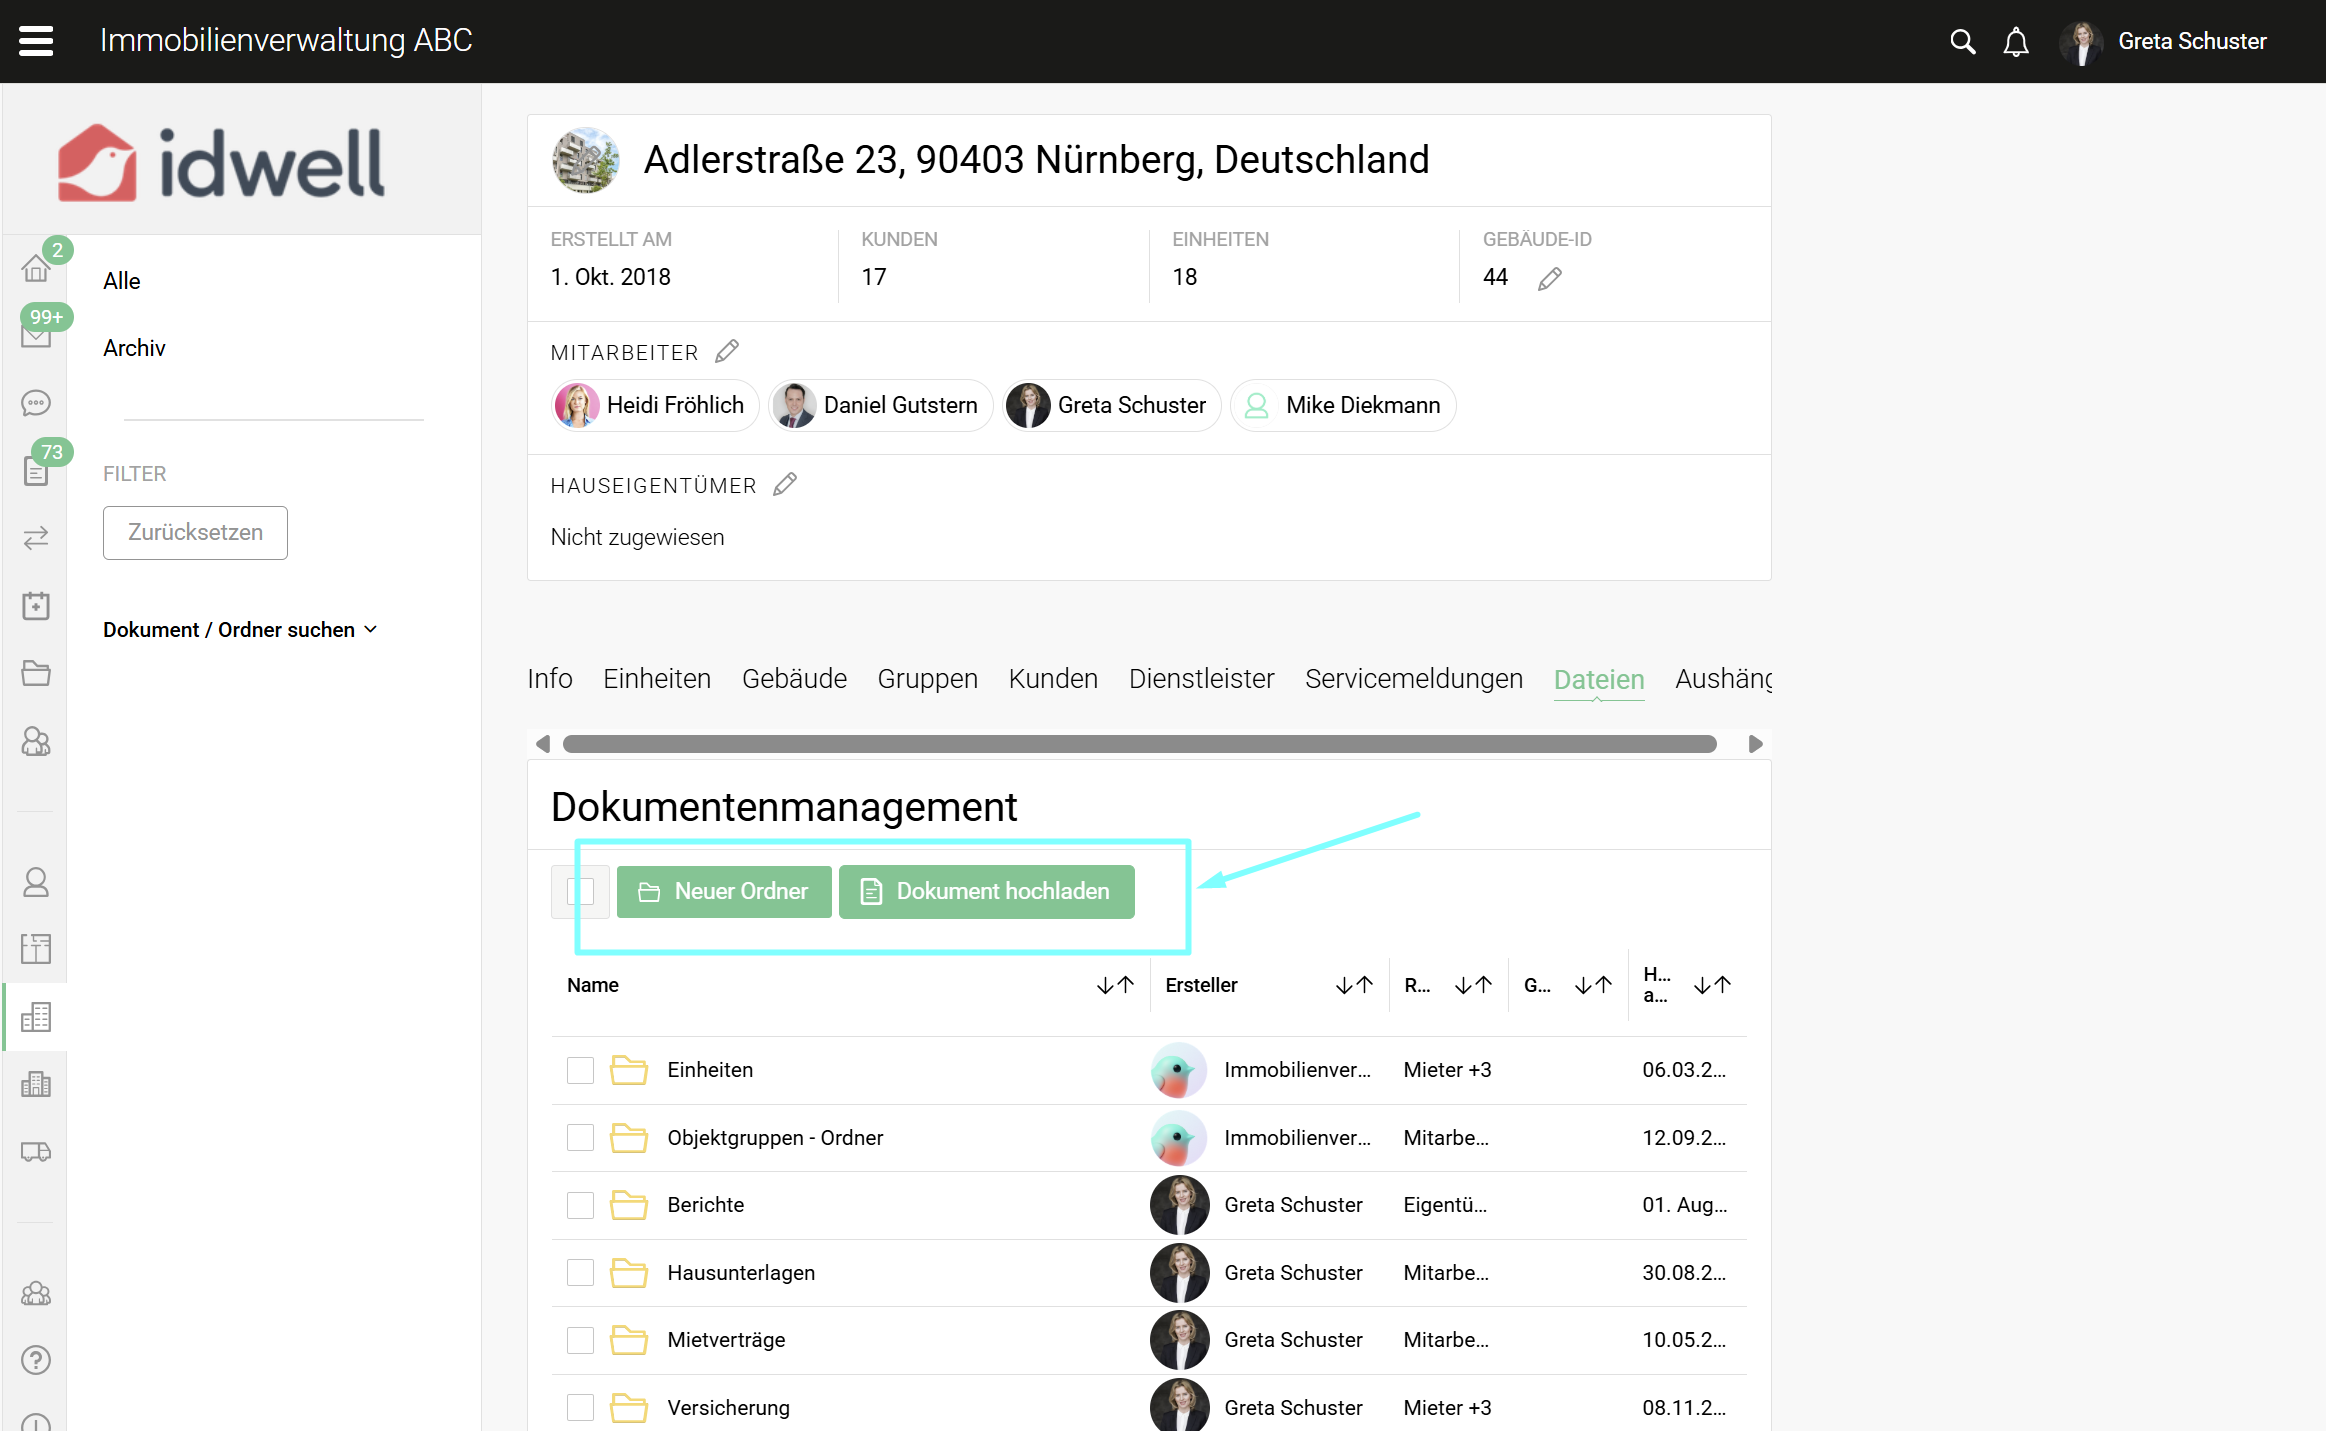Expand Dokument / Ordner suchen filter
The image size is (2326, 1431).
tap(240, 630)
